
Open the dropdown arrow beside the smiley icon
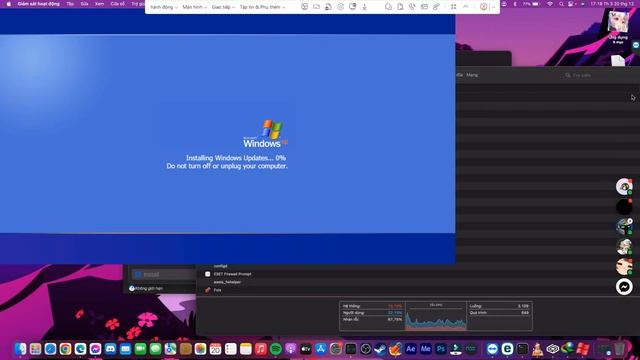493,7
